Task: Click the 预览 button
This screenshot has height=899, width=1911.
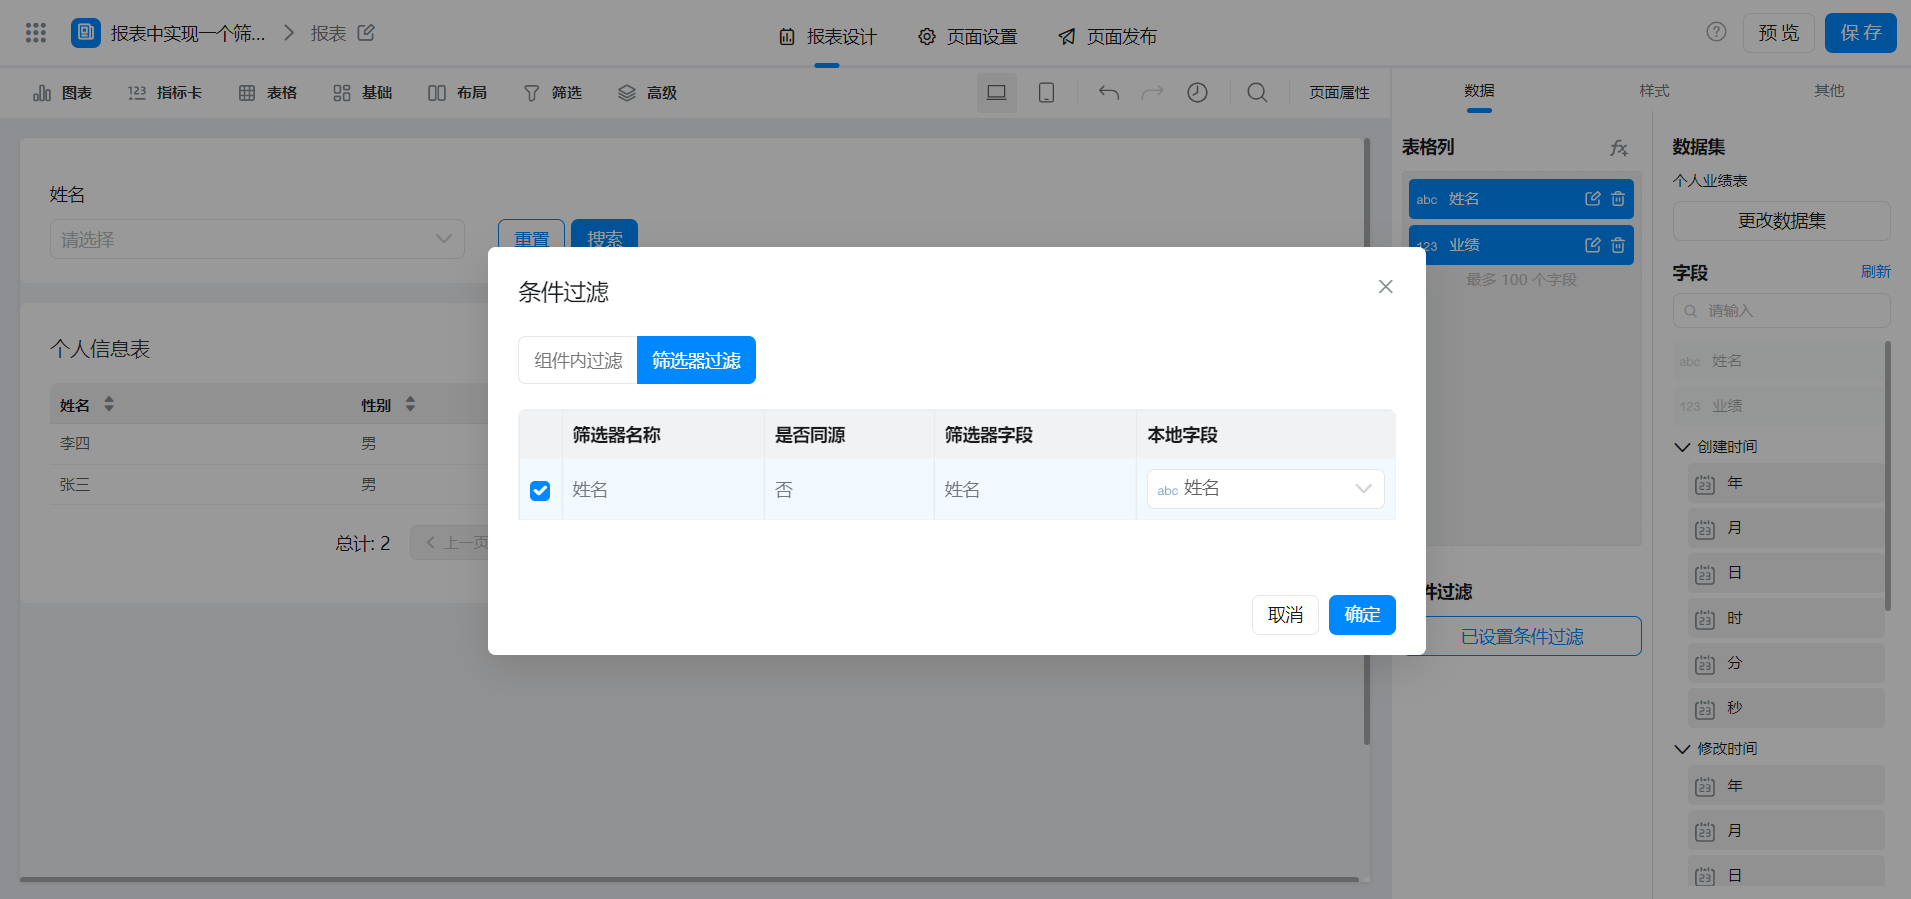Action: click(x=1779, y=33)
